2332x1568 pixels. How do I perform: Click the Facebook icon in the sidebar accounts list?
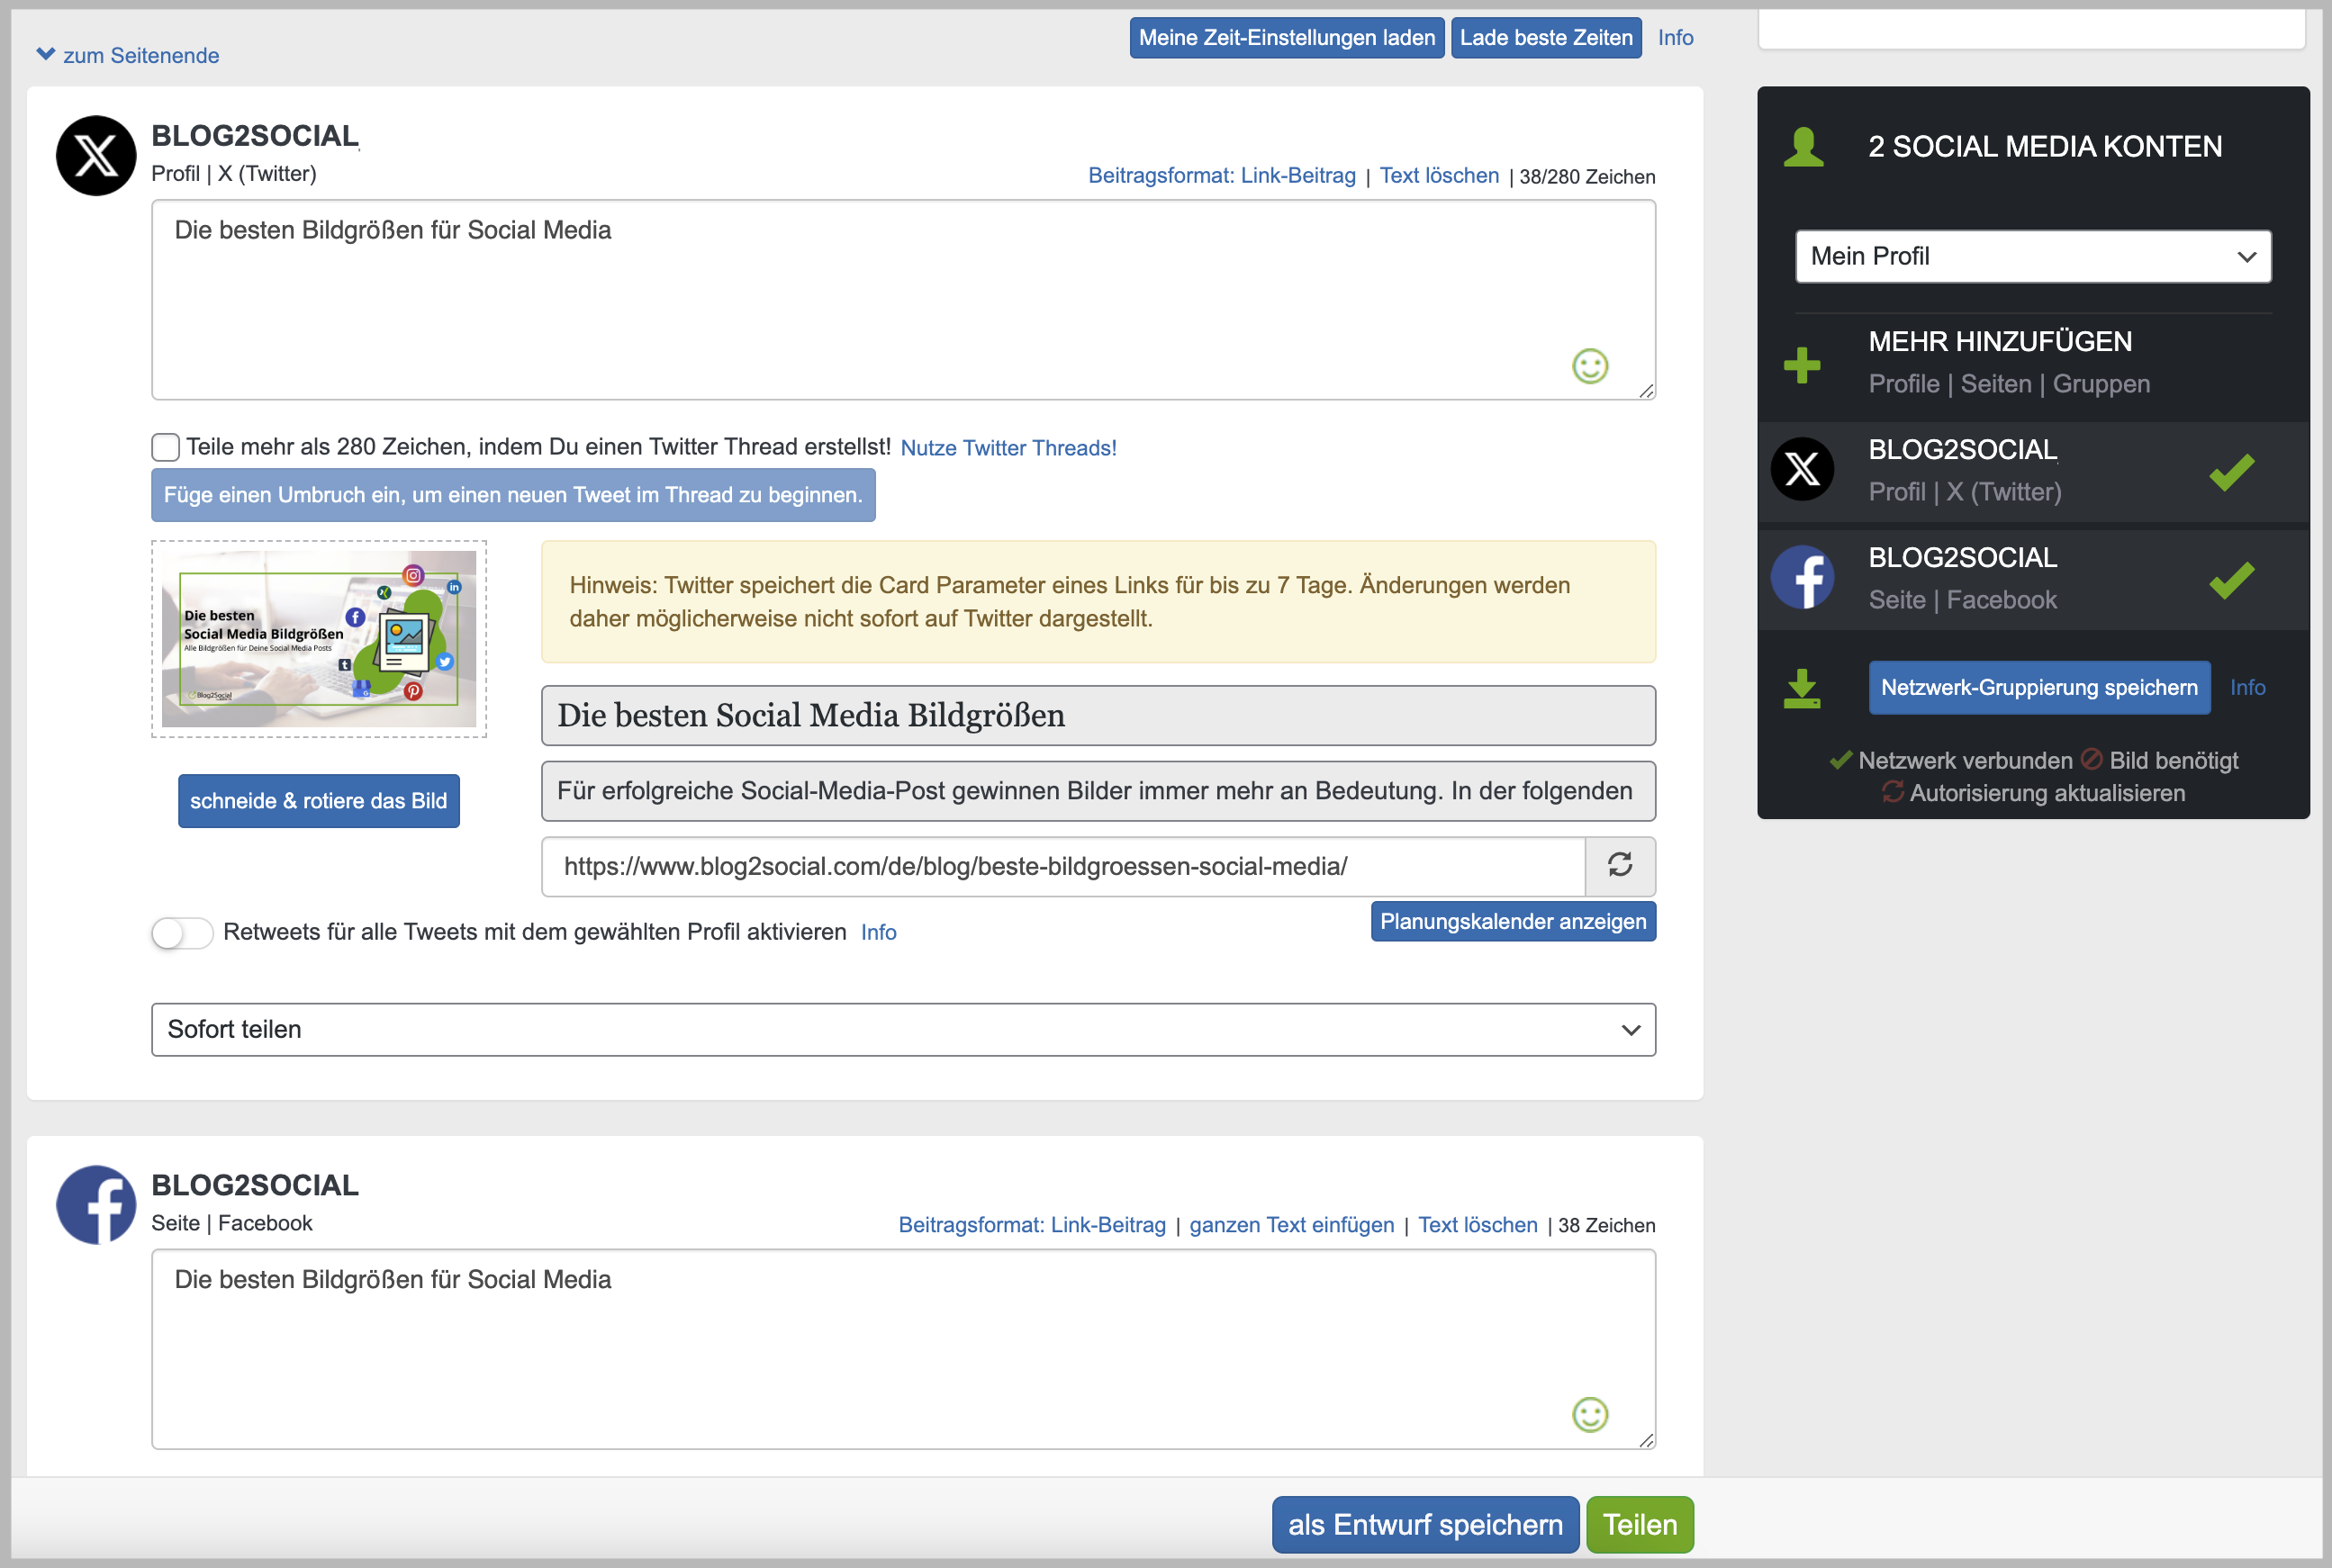click(1802, 577)
